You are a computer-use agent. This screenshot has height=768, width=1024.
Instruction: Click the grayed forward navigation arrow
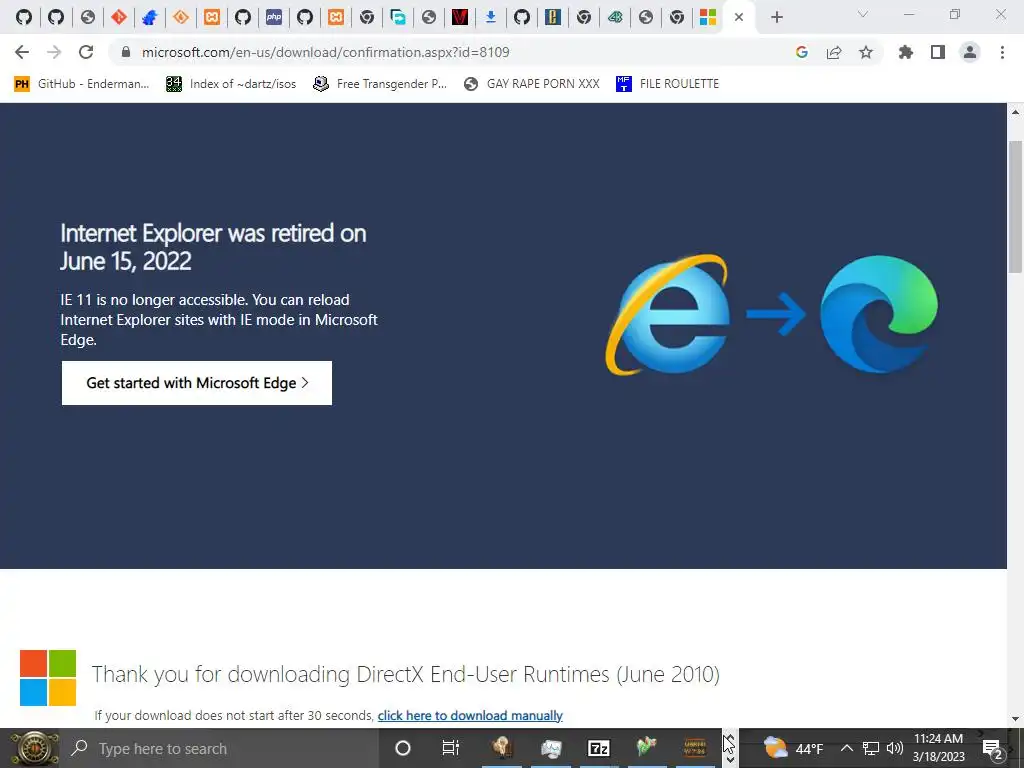point(54,52)
